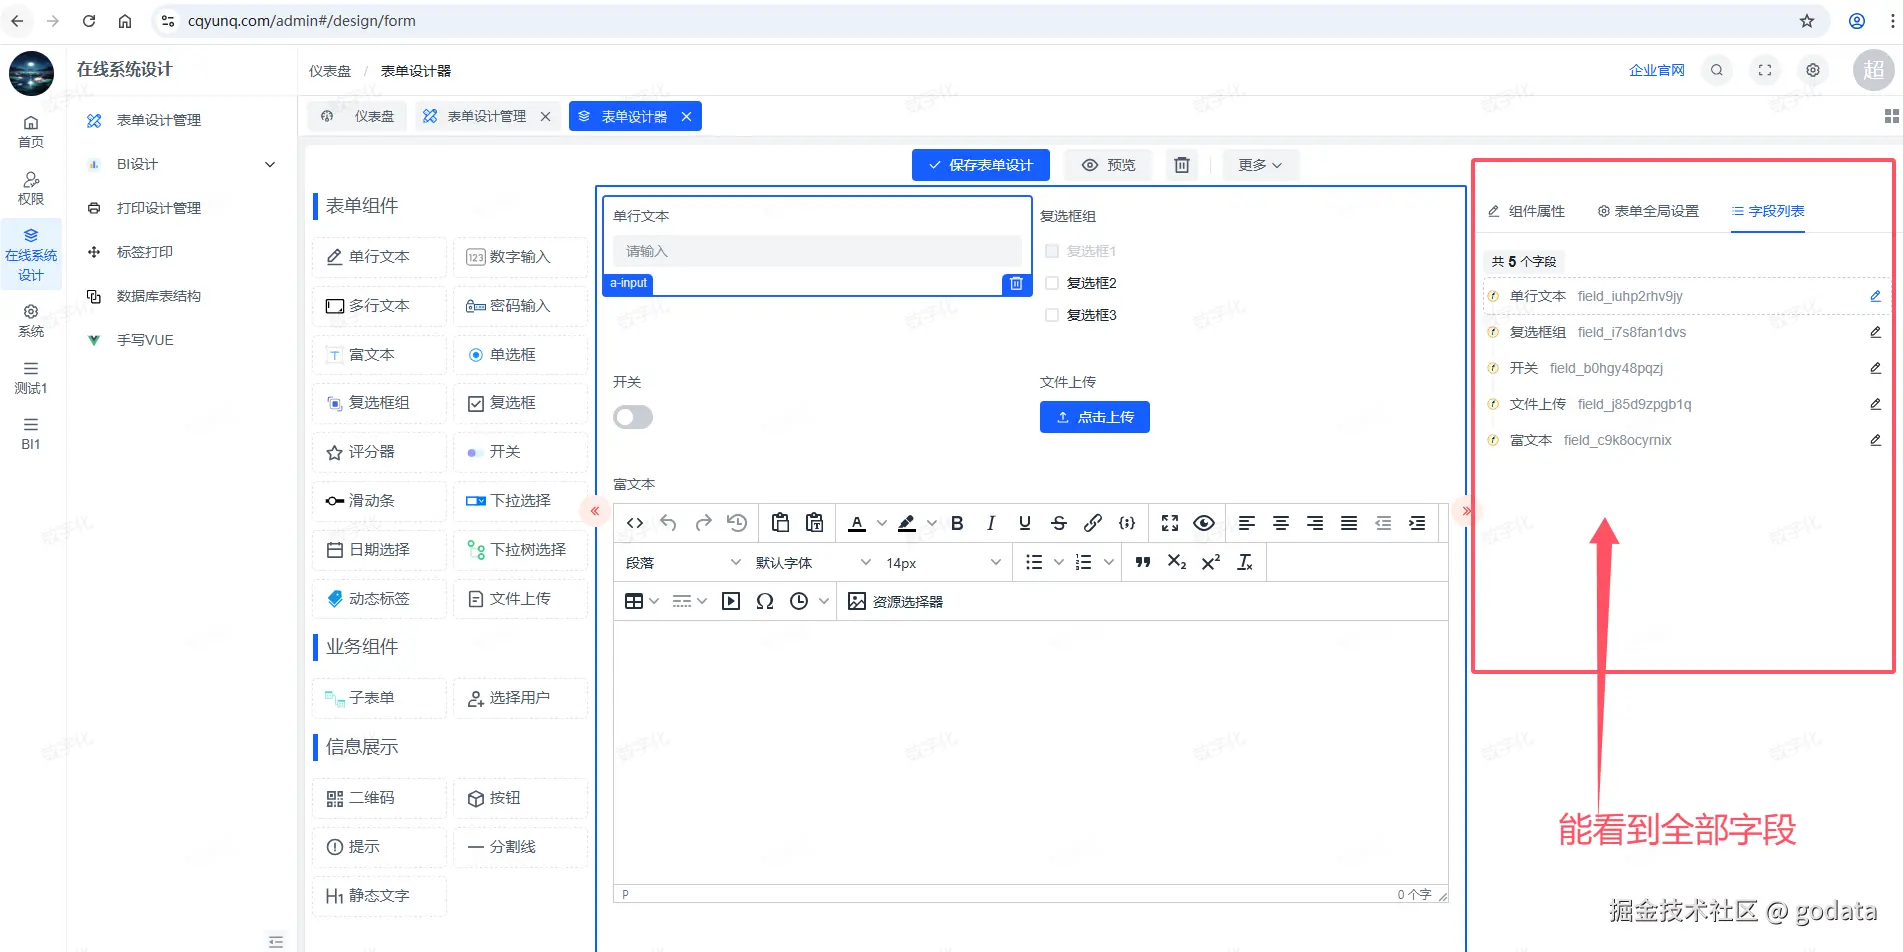The width and height of the screenshot is (1903, 952).
Task: Apply highlight color with the marker swatch
Action: pos(907,523)
